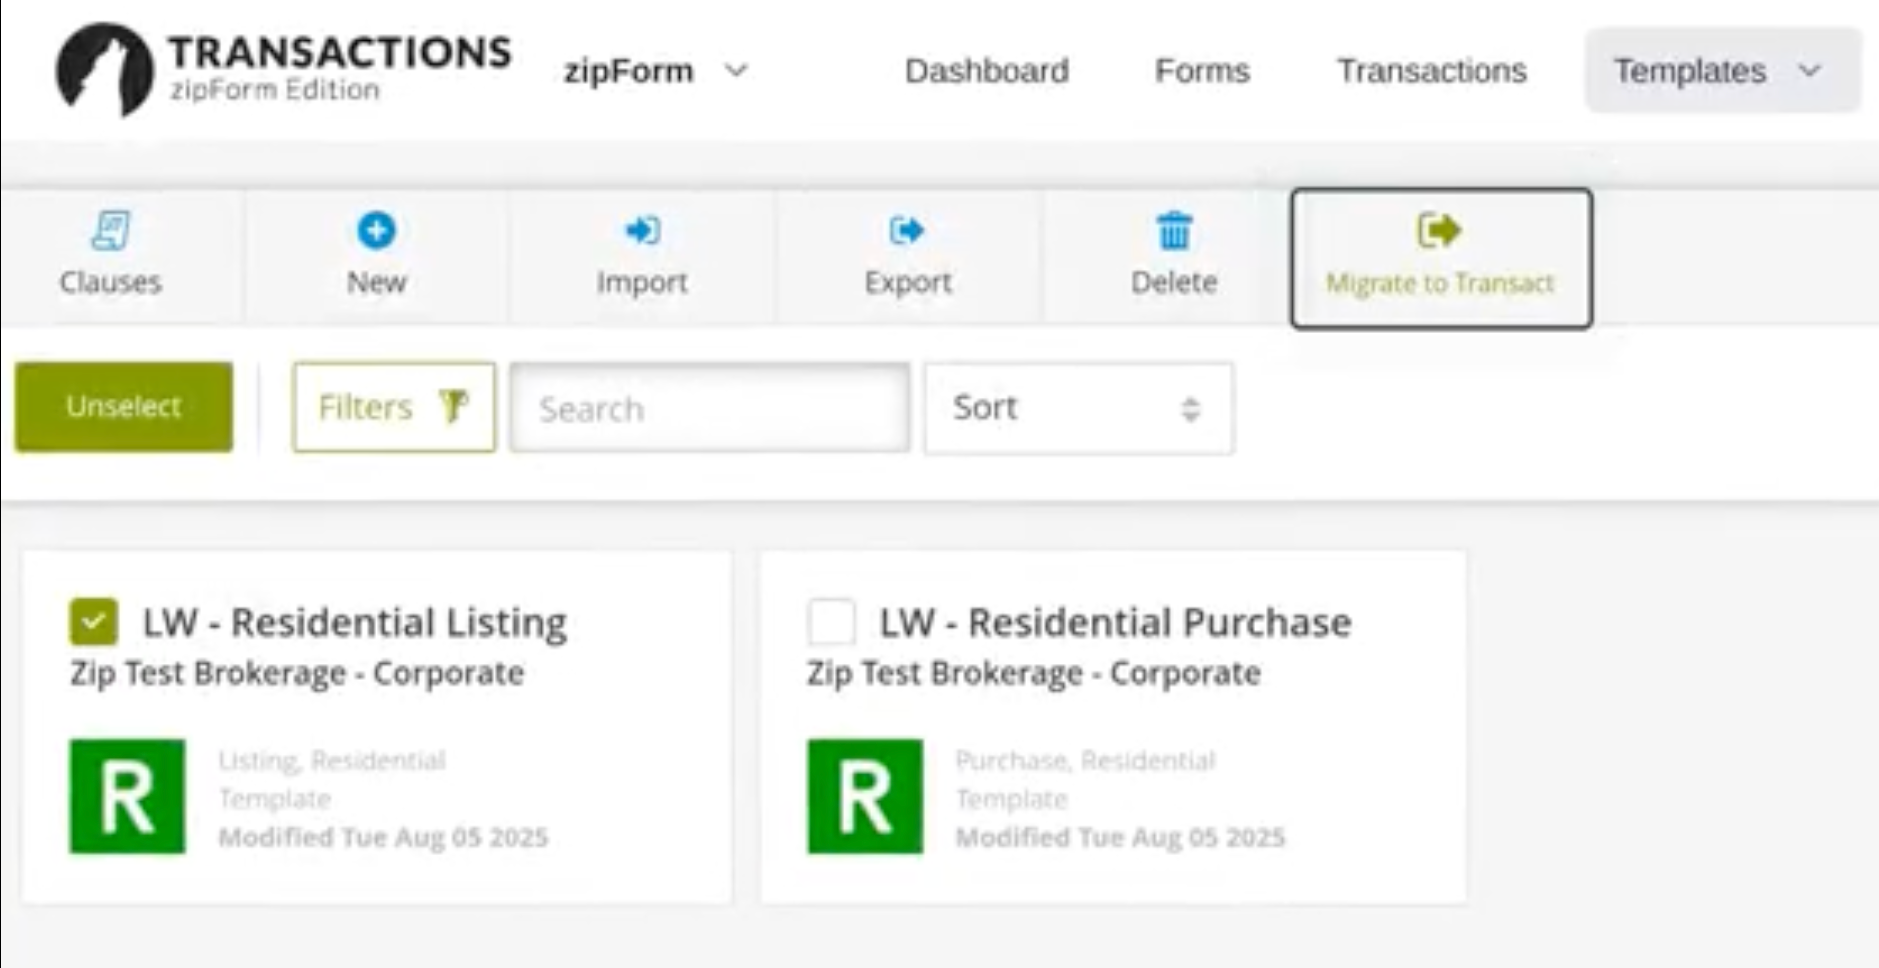Open the LW - Residential Listing template title

pos(355,622)
